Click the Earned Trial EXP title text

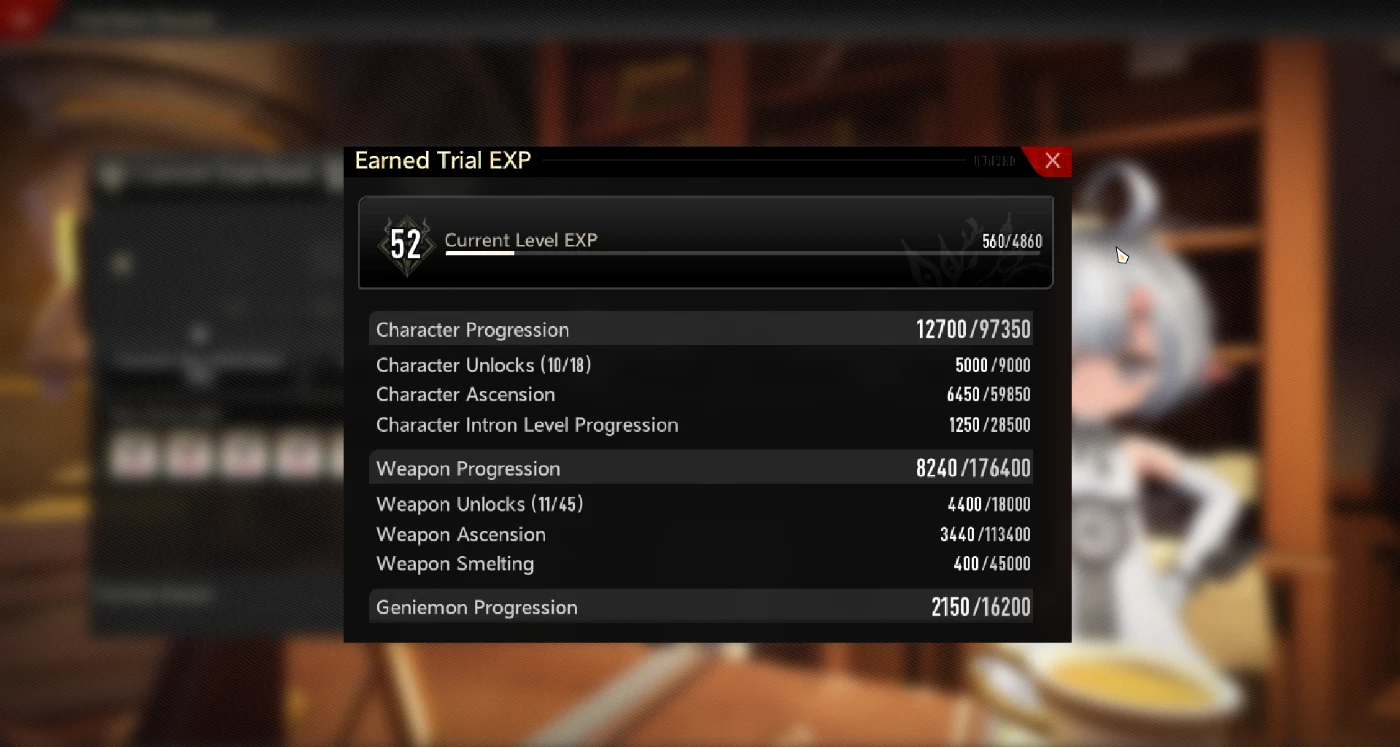(443, 161)
